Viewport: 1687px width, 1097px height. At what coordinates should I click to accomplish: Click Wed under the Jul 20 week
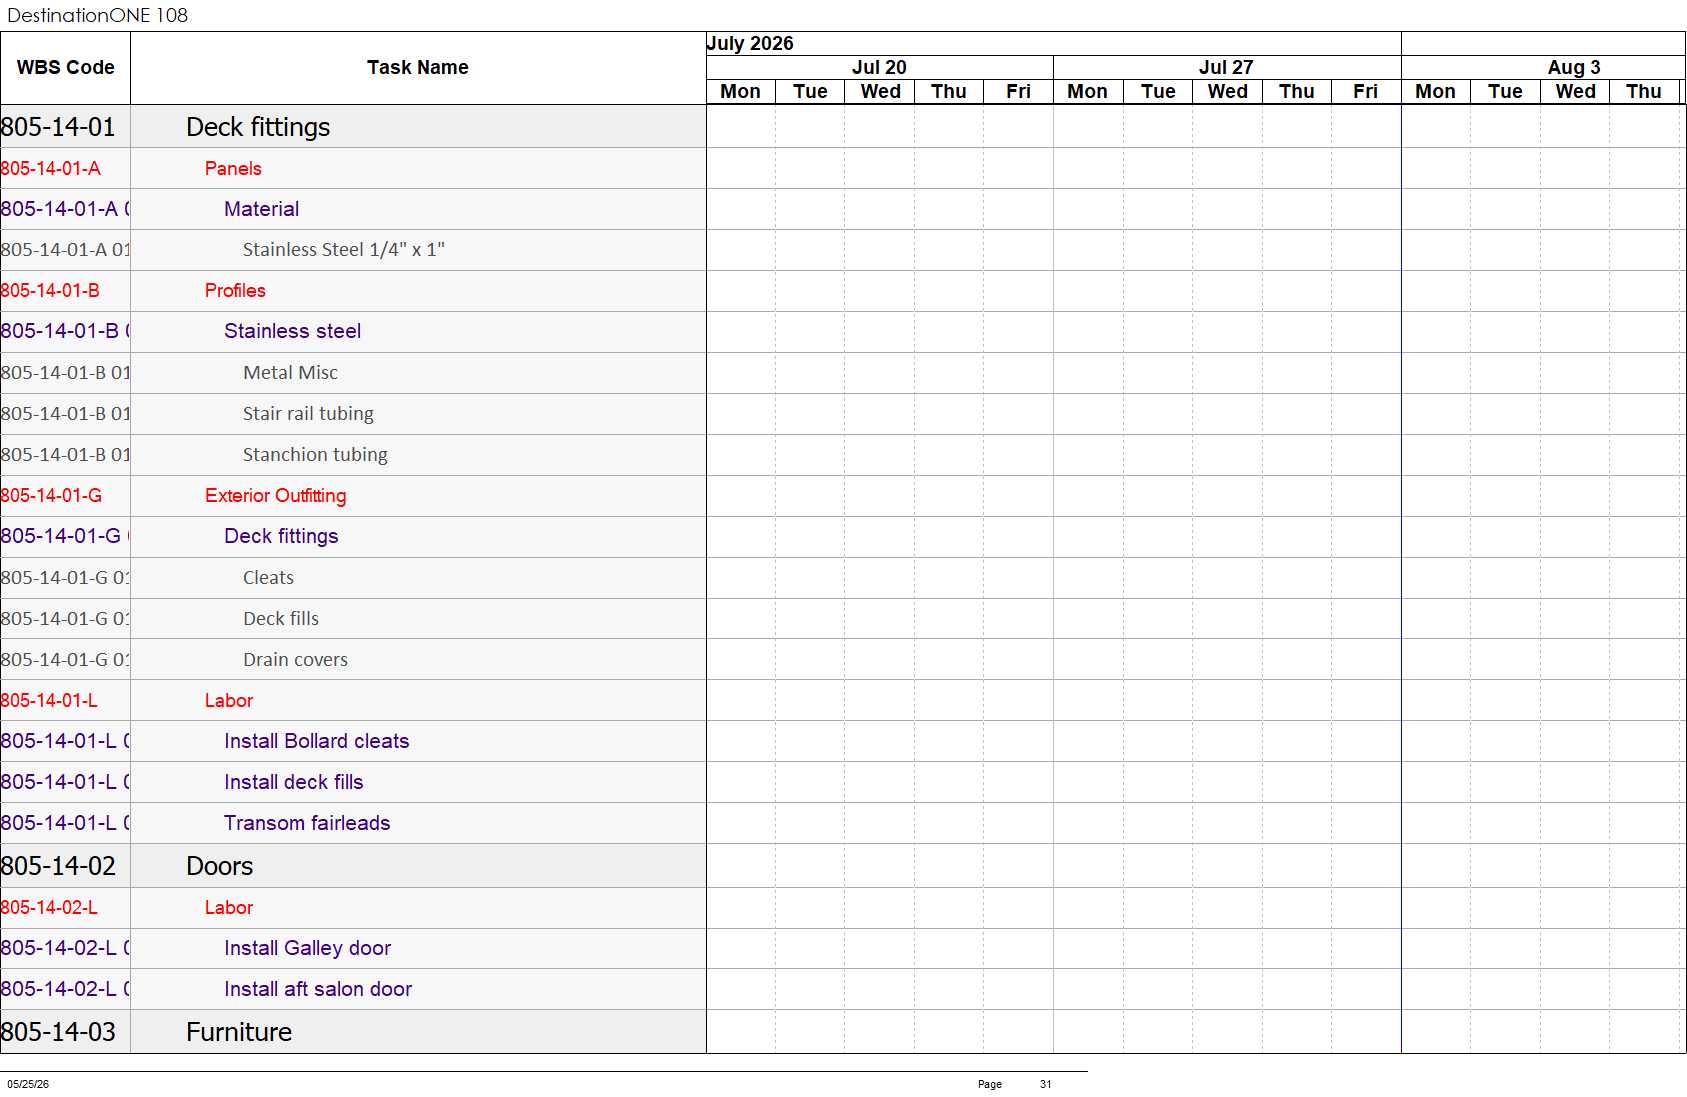point(880,91)
